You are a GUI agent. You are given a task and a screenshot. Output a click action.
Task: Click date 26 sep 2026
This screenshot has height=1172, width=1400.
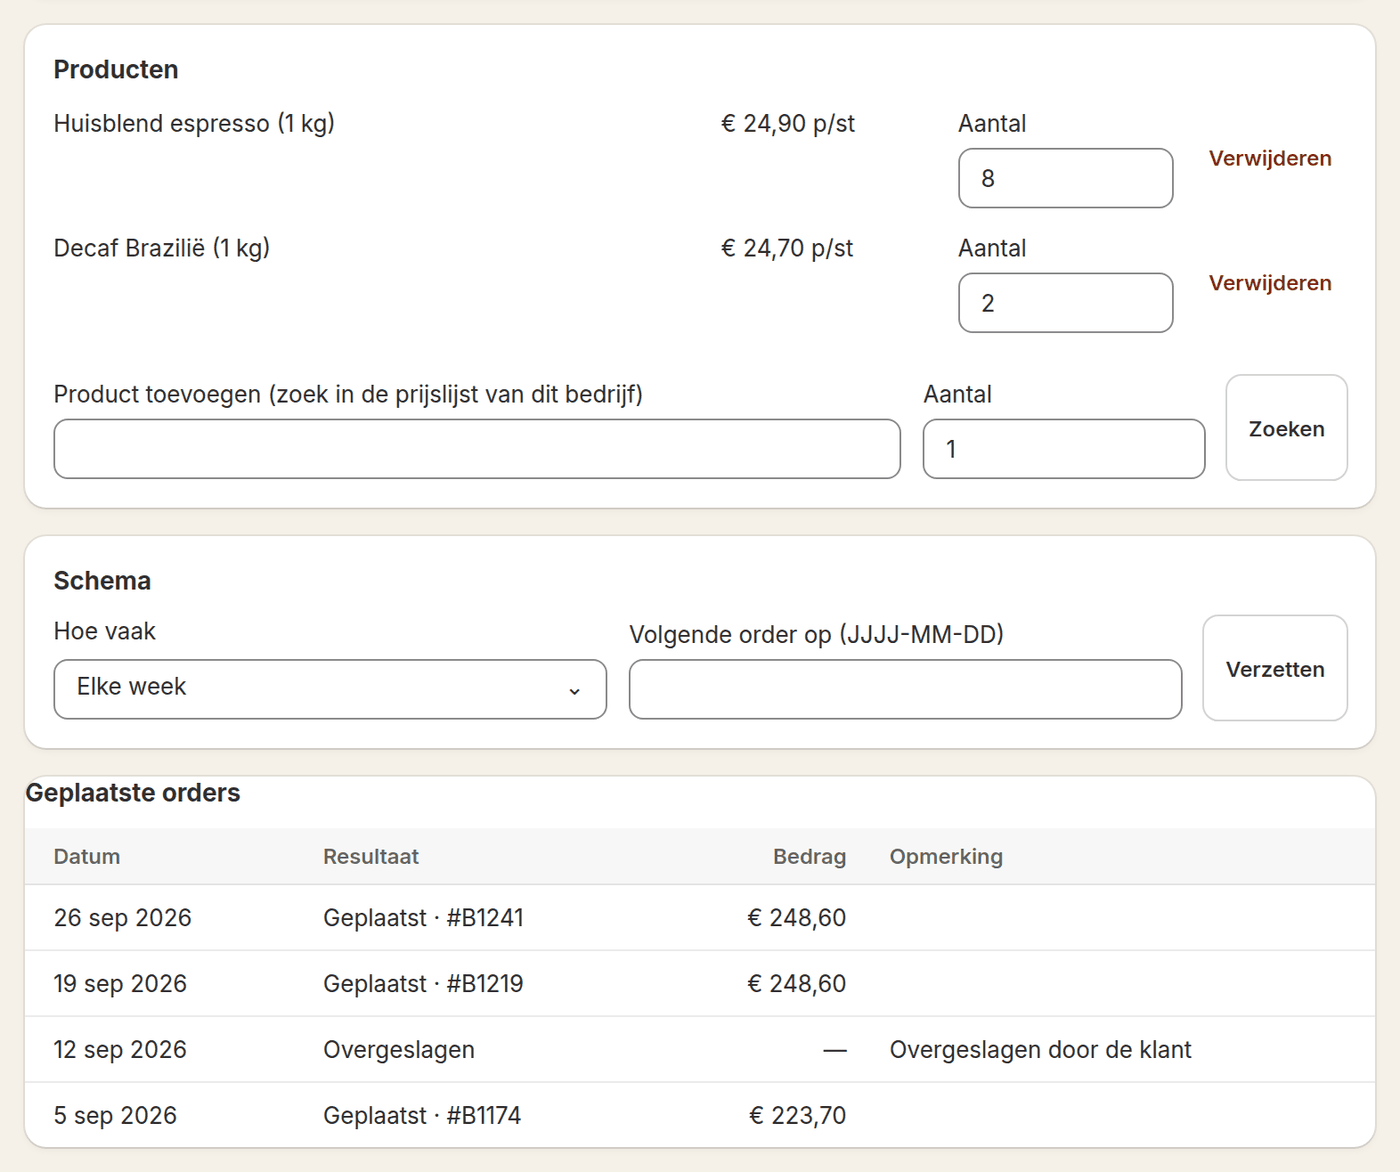point(122,918)
